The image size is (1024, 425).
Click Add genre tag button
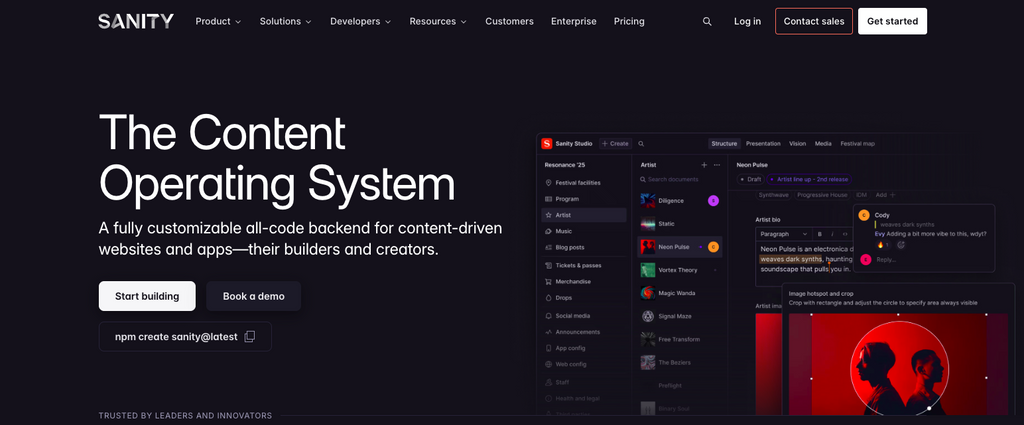pos(886,195)
